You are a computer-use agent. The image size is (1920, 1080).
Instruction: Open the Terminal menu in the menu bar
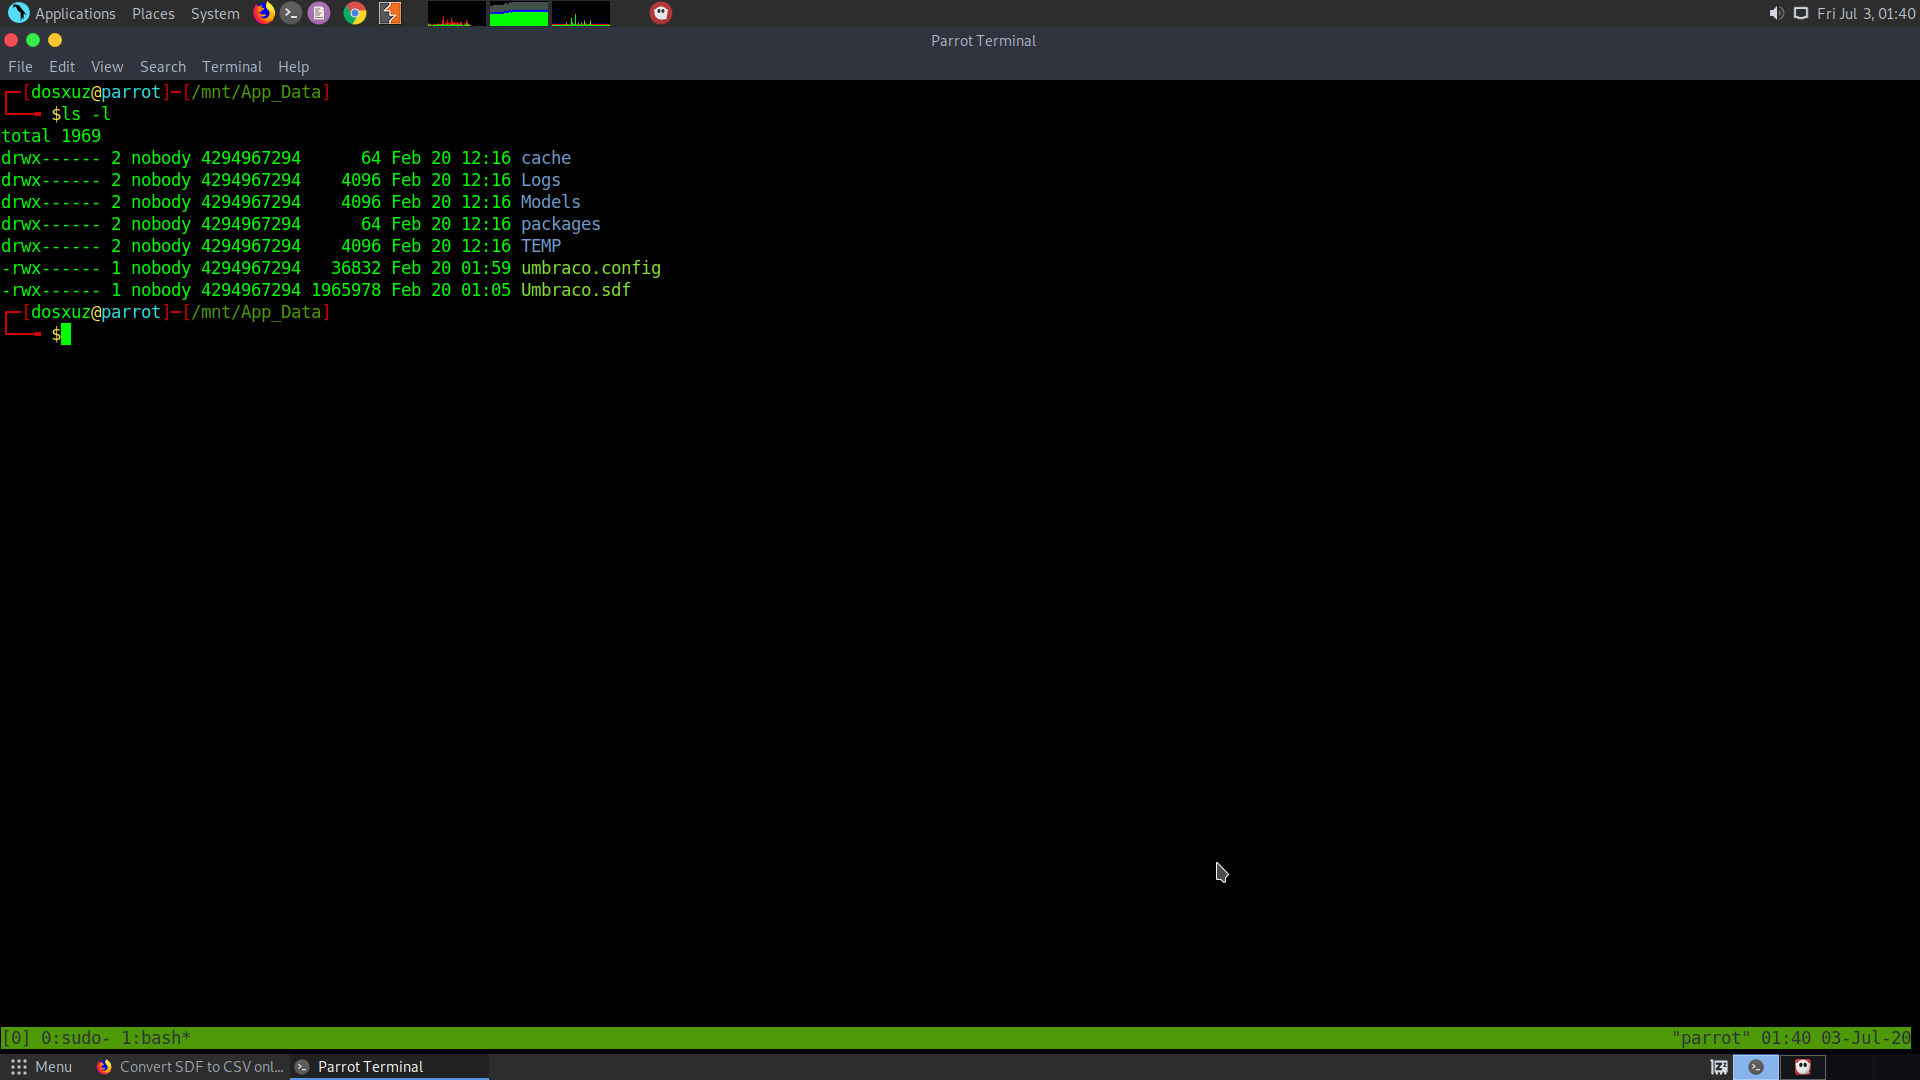coord(231,67)
